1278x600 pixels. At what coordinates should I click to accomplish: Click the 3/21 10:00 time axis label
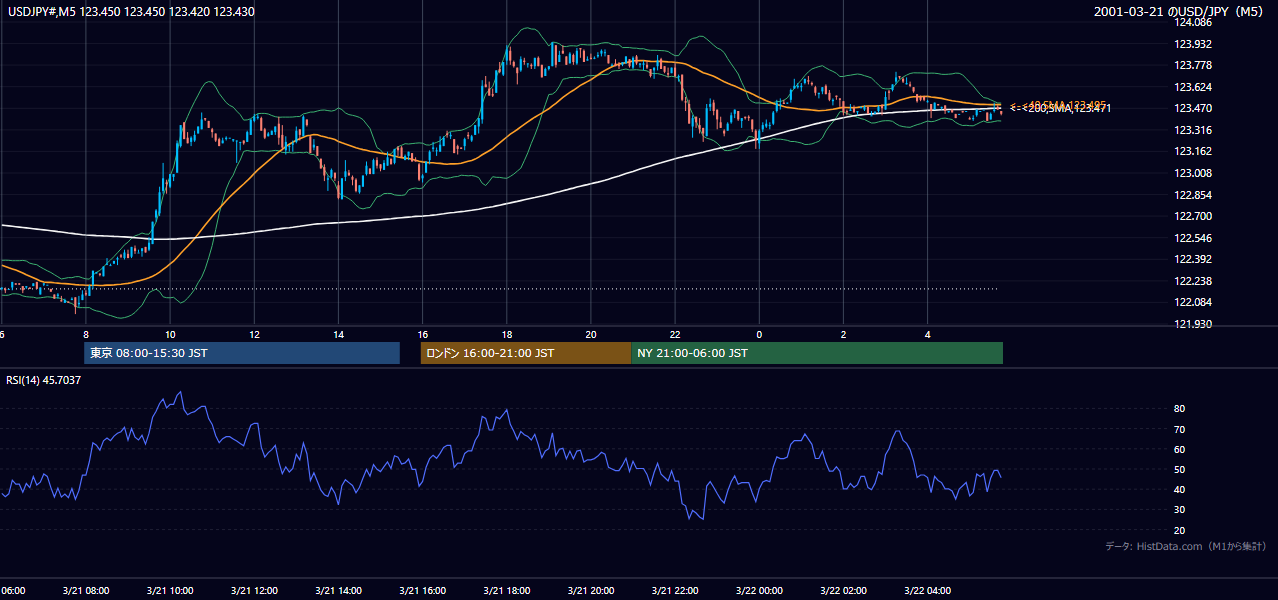[170, 591]
